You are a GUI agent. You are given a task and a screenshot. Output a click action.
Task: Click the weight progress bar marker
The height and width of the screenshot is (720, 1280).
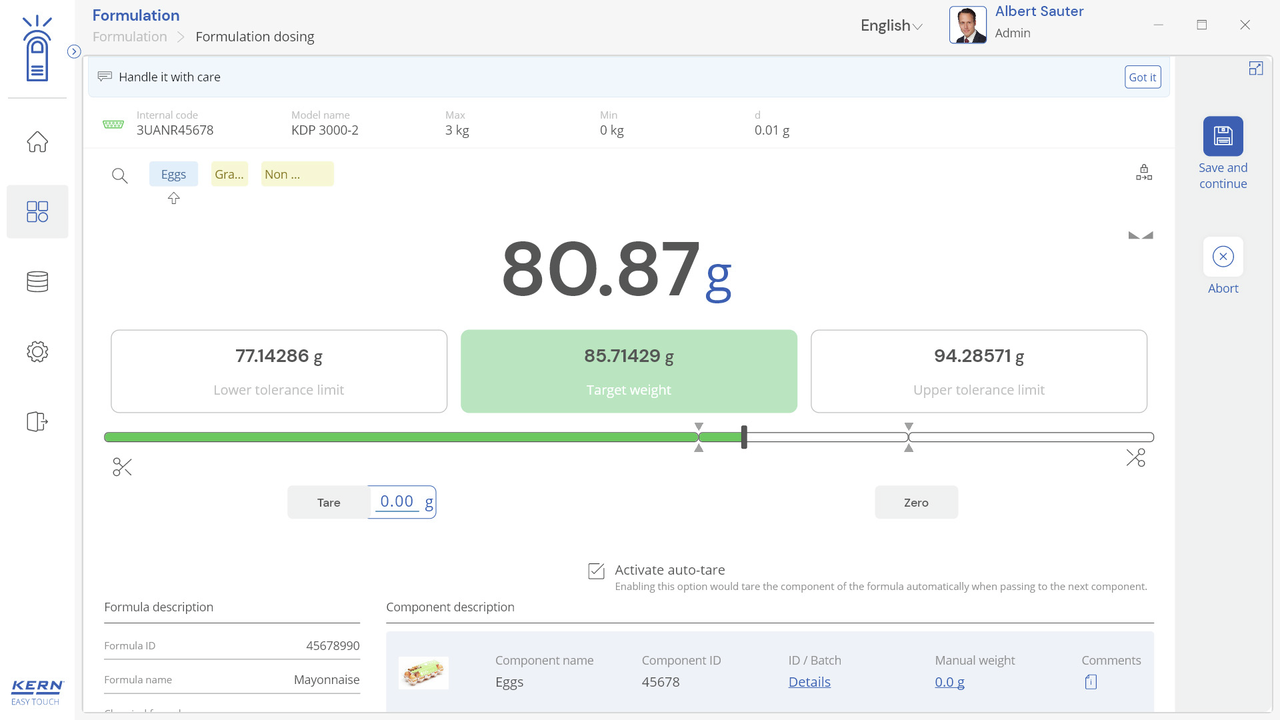coord(744,437)
